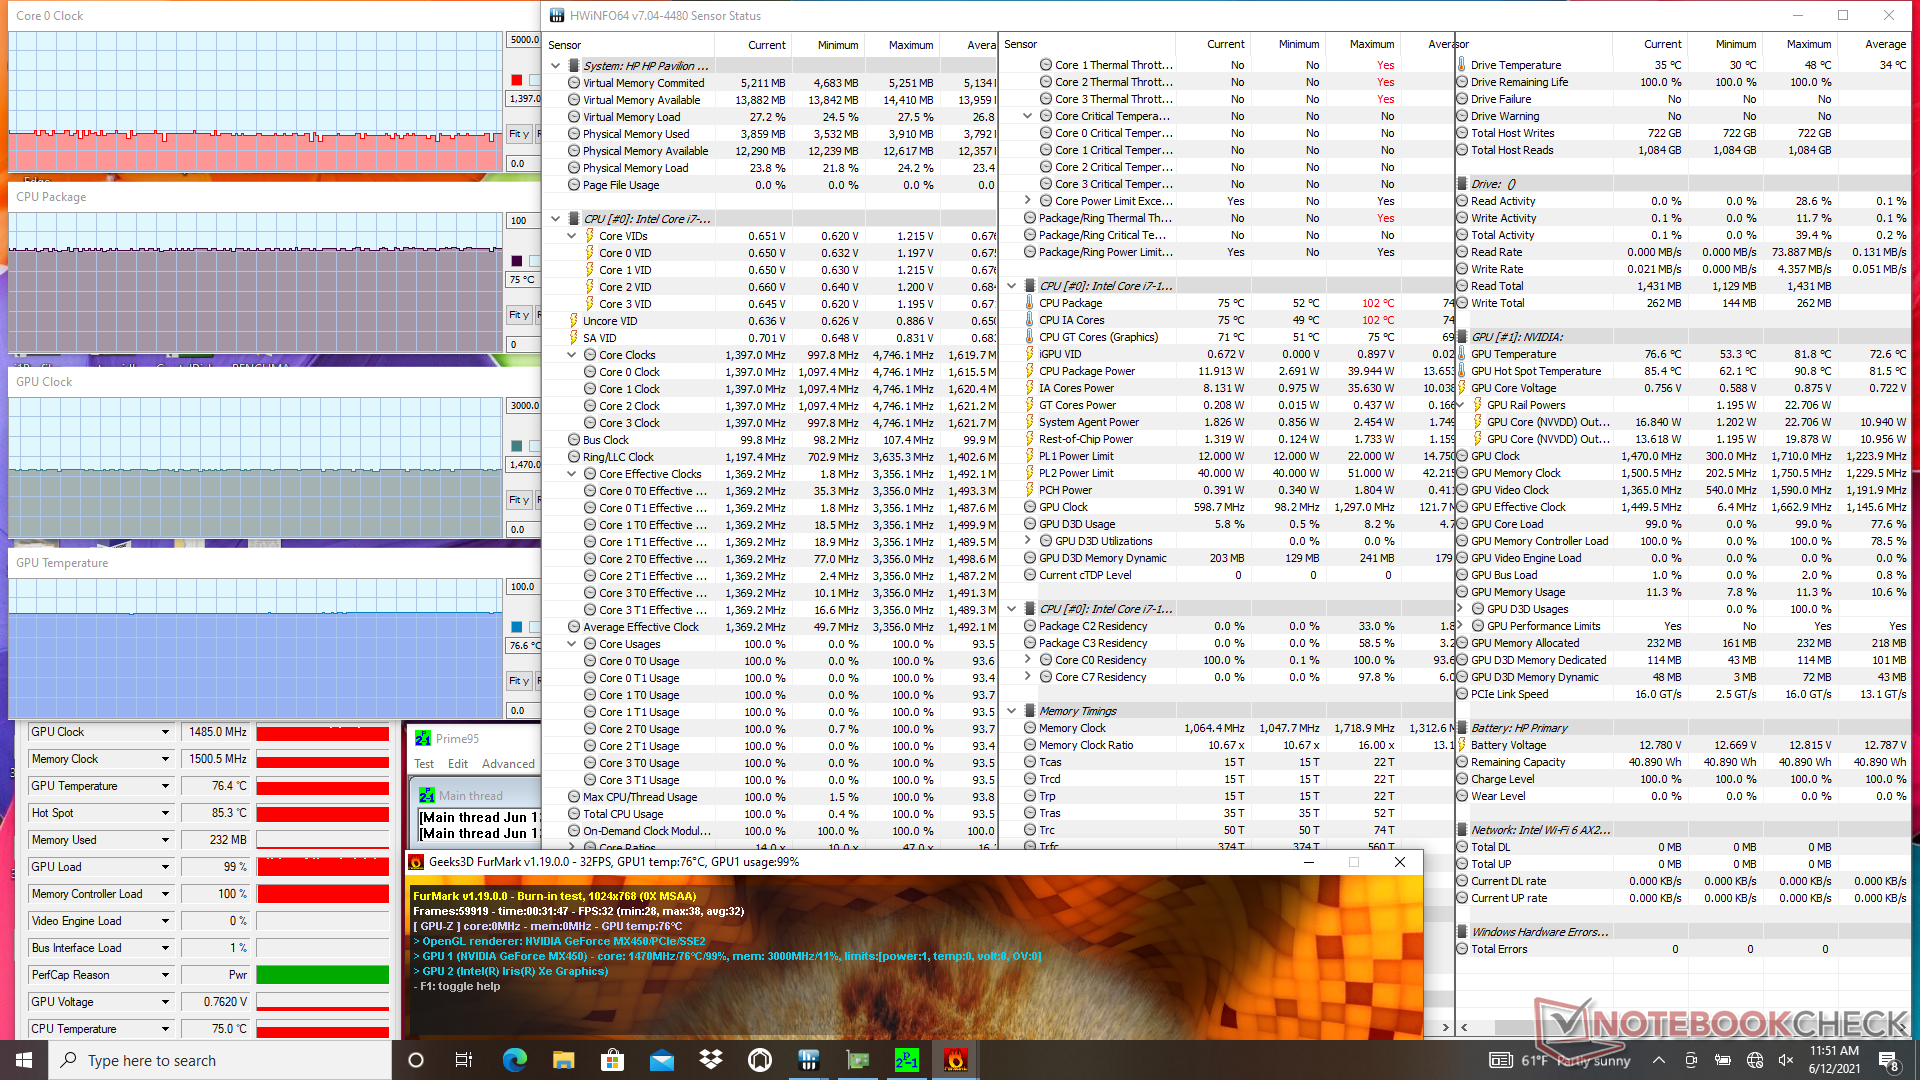Open Mail app from taskbar

click(x=661, y=1060)
